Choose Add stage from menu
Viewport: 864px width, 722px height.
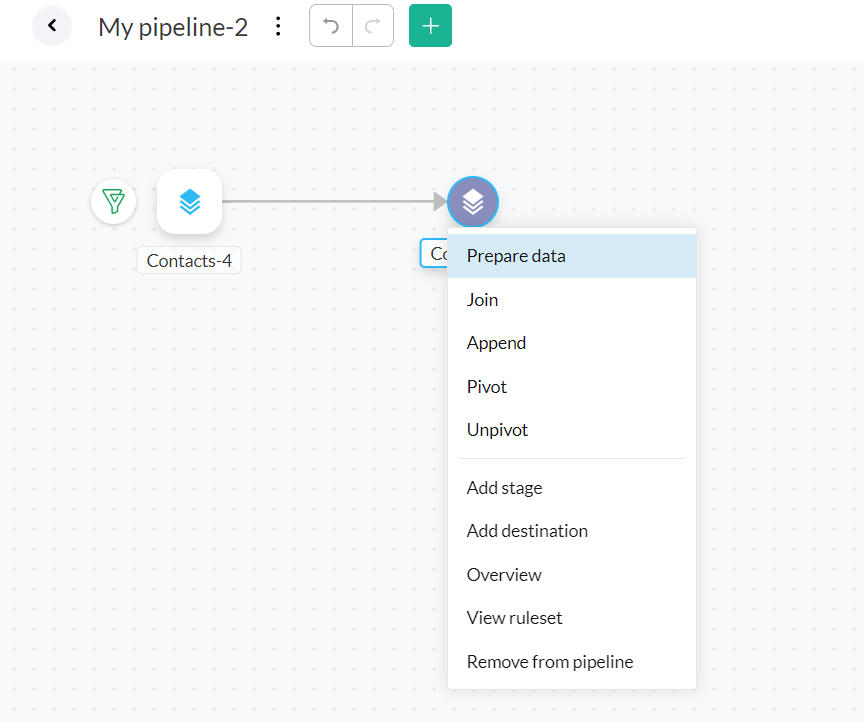pos(504,488)
